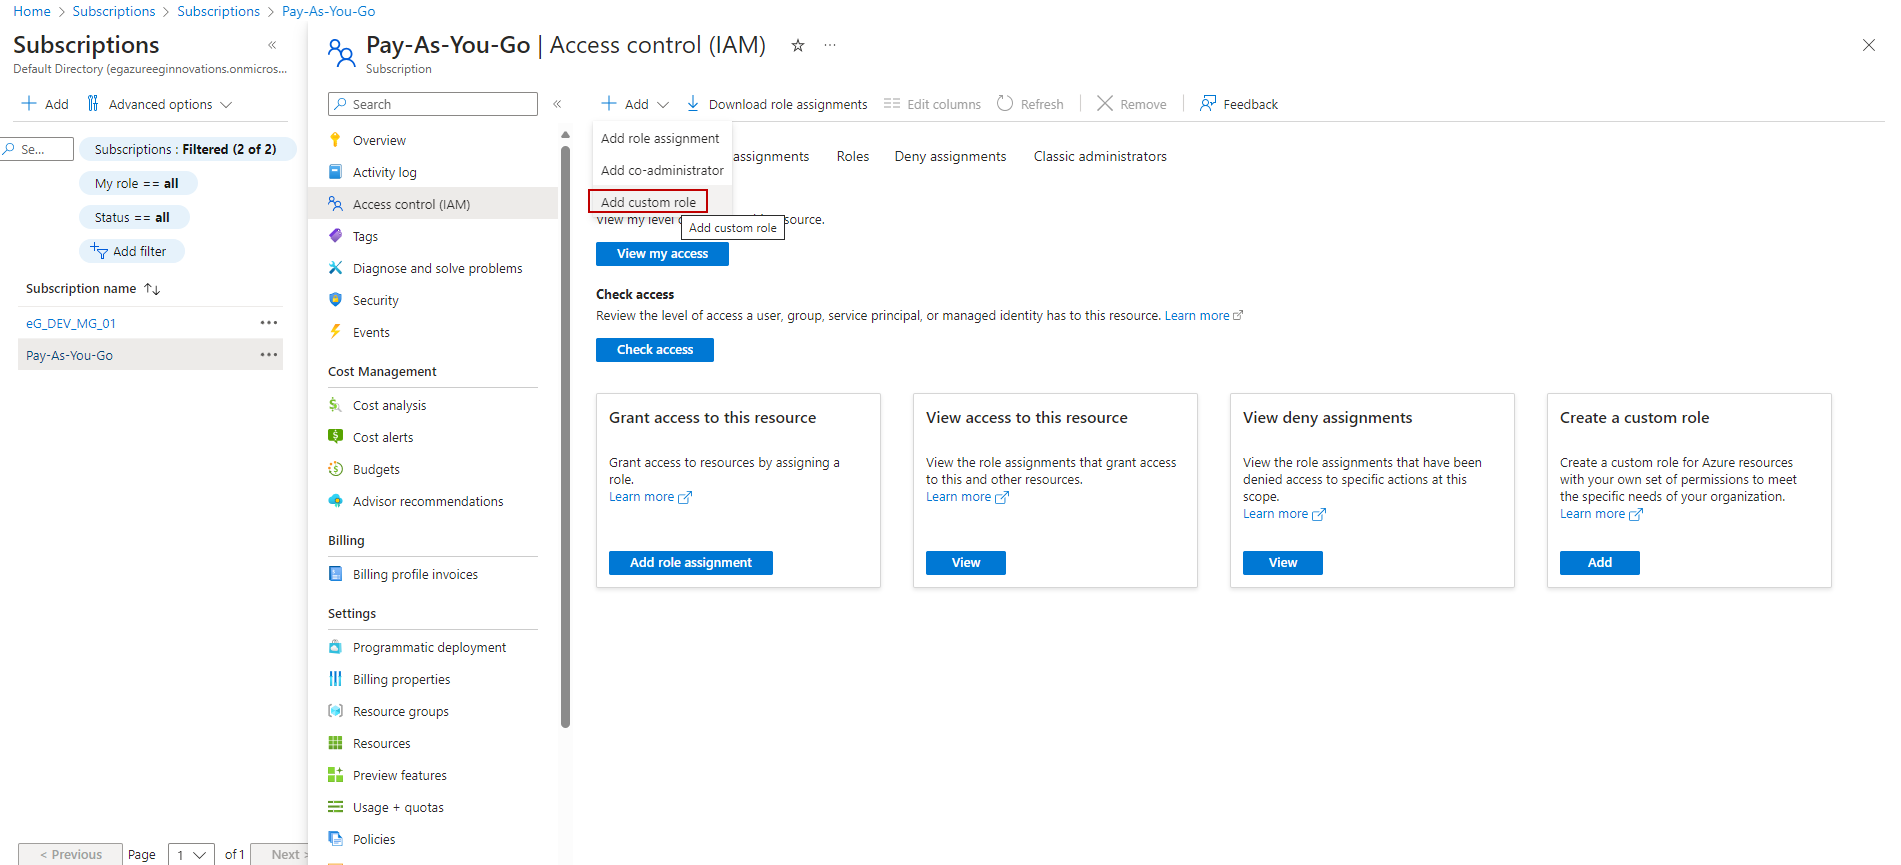
Task: Click the Download role assignments arrow icon
Action: [x=693, y=104]
